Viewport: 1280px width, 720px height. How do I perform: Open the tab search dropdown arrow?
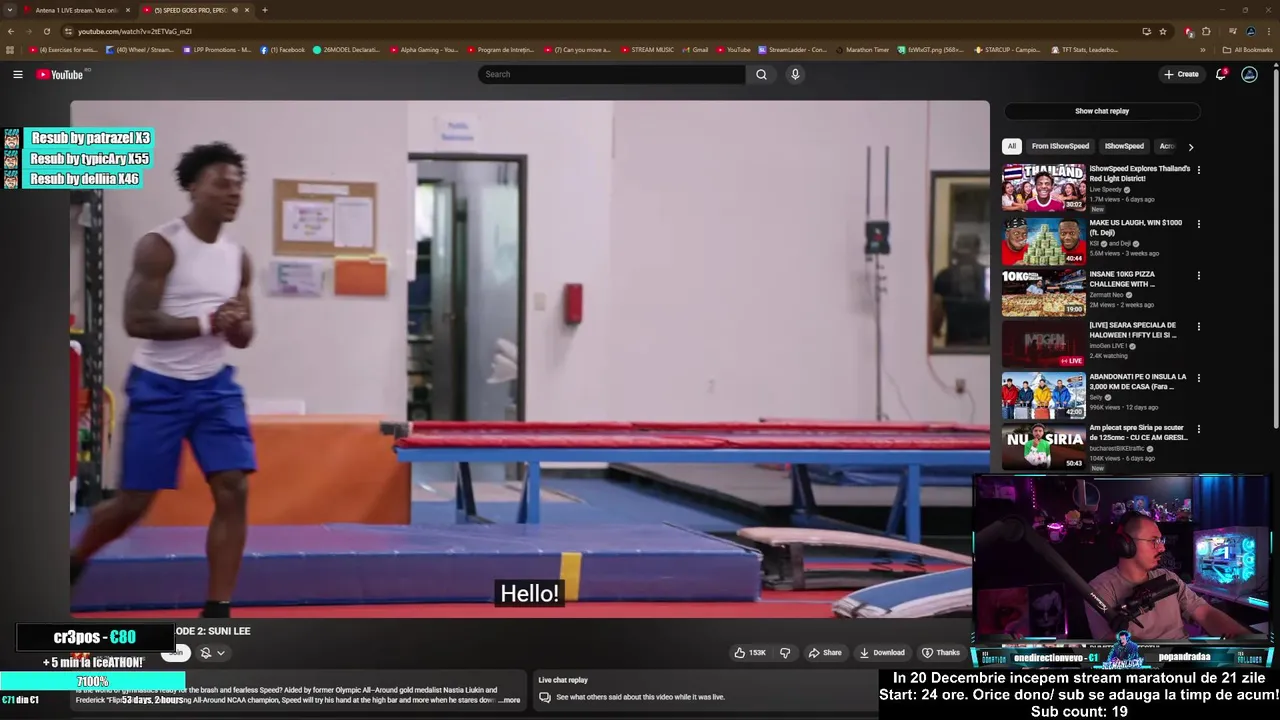tap(9, 10)
